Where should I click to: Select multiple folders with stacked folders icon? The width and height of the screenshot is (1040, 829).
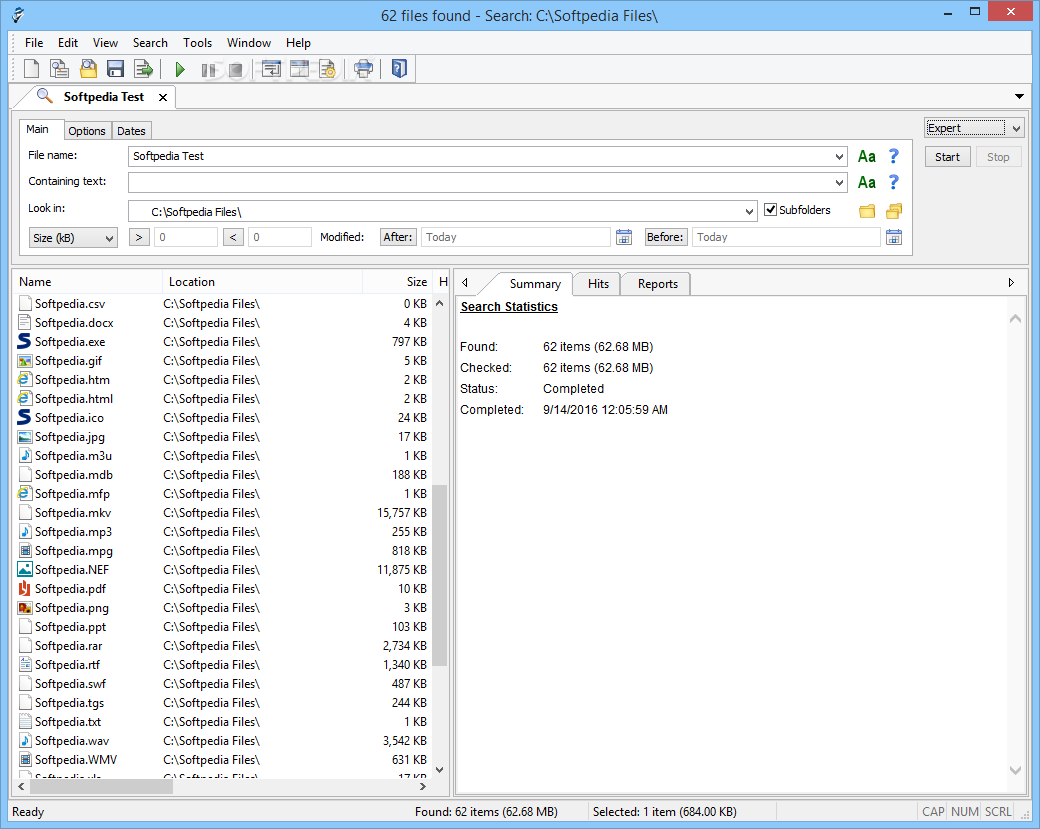[894, 211]
